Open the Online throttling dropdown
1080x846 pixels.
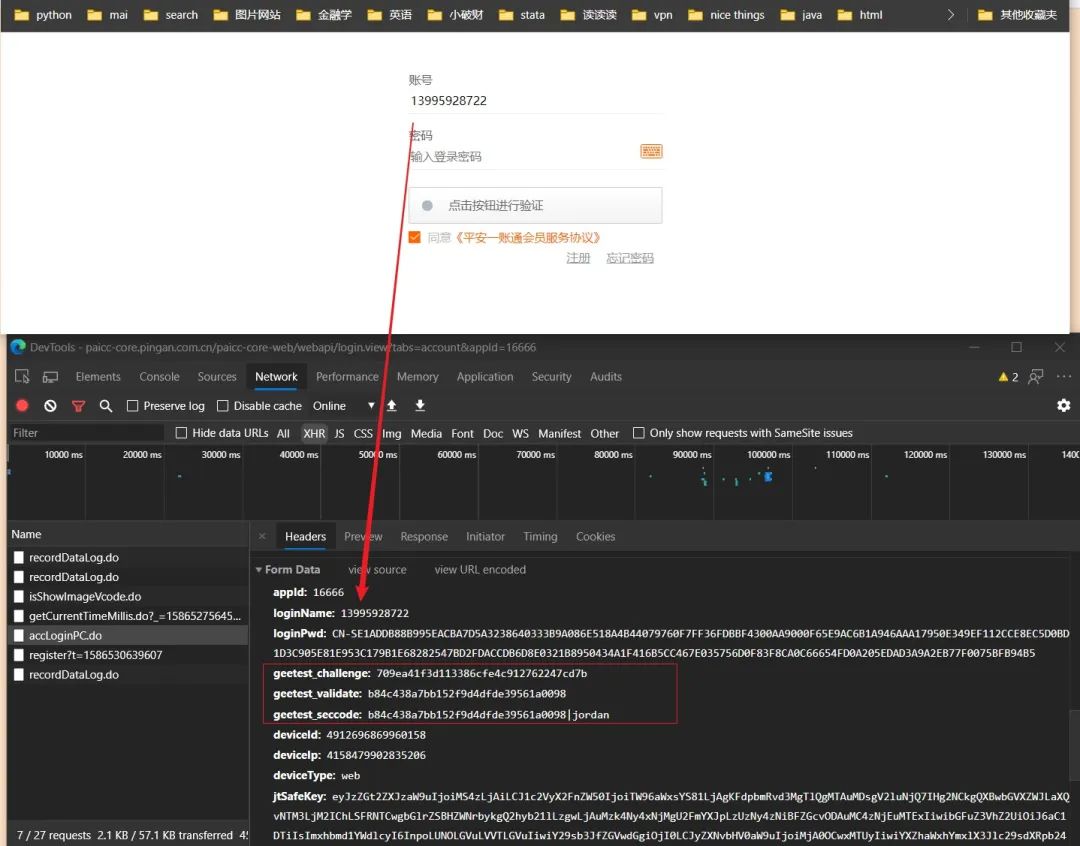click(x=343, y=406)
